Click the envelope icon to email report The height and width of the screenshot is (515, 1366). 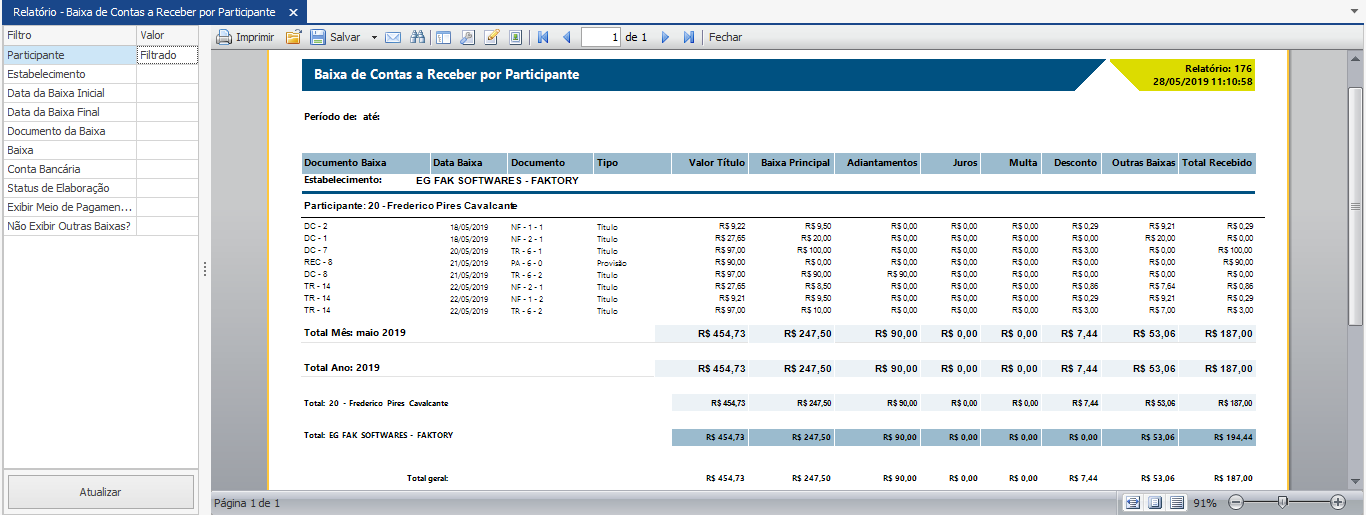[393, 37]
